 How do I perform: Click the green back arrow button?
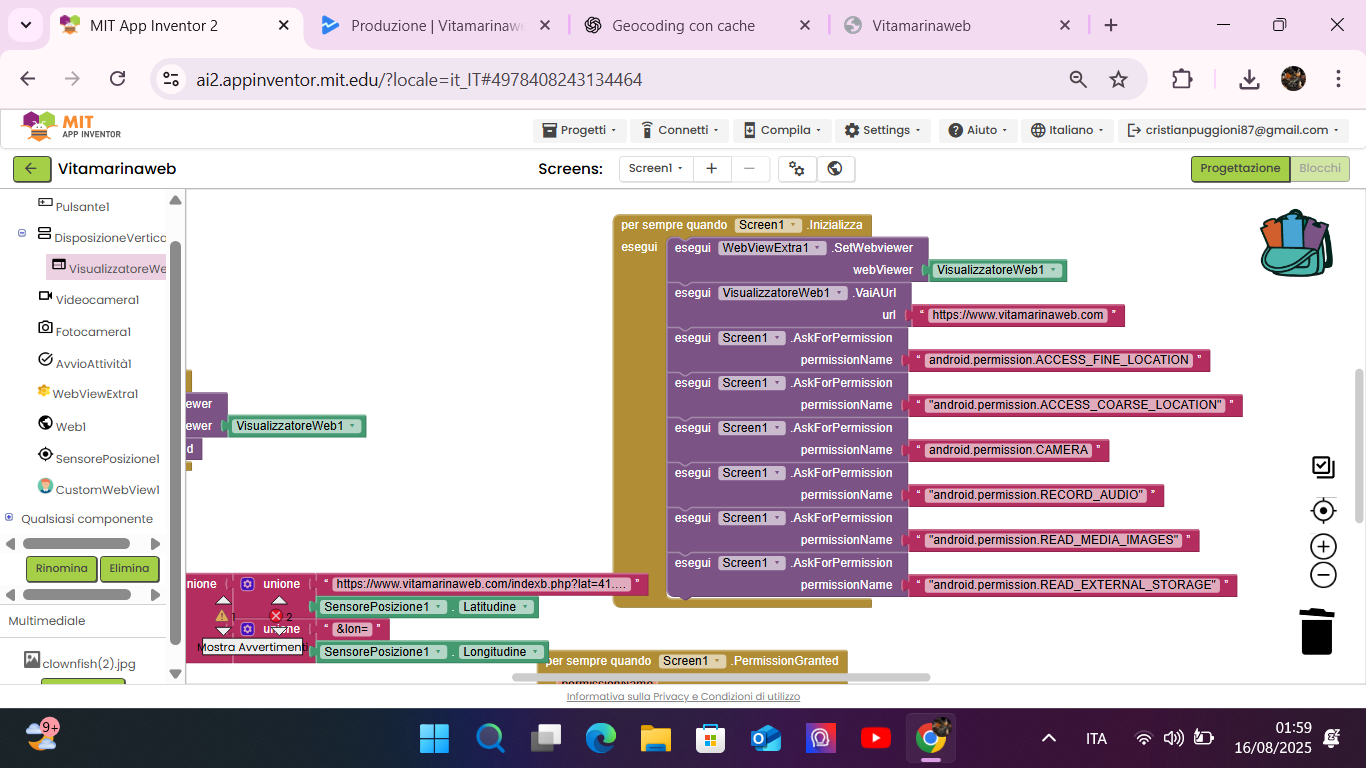click(31, 169)
